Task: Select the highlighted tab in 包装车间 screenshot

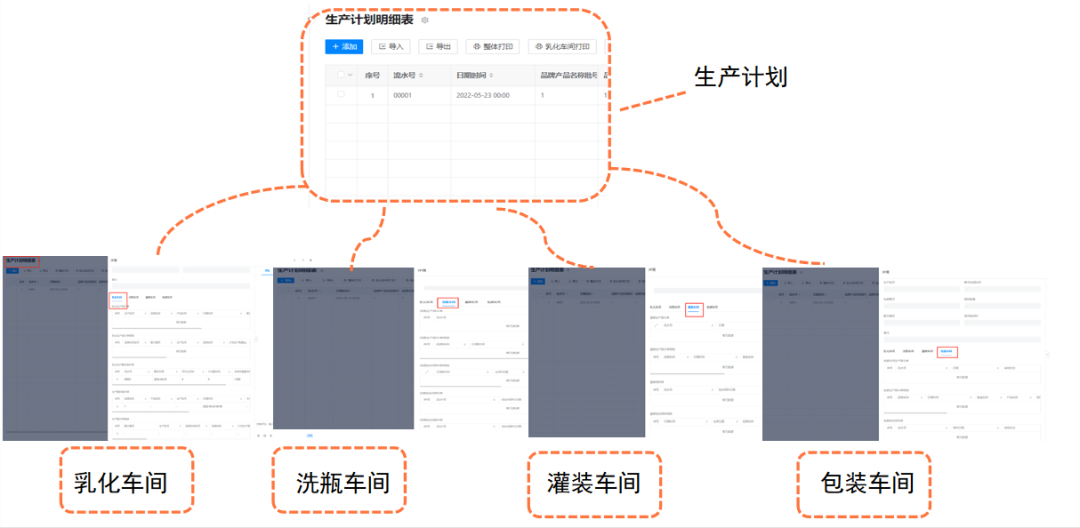Action: [948, 352]
